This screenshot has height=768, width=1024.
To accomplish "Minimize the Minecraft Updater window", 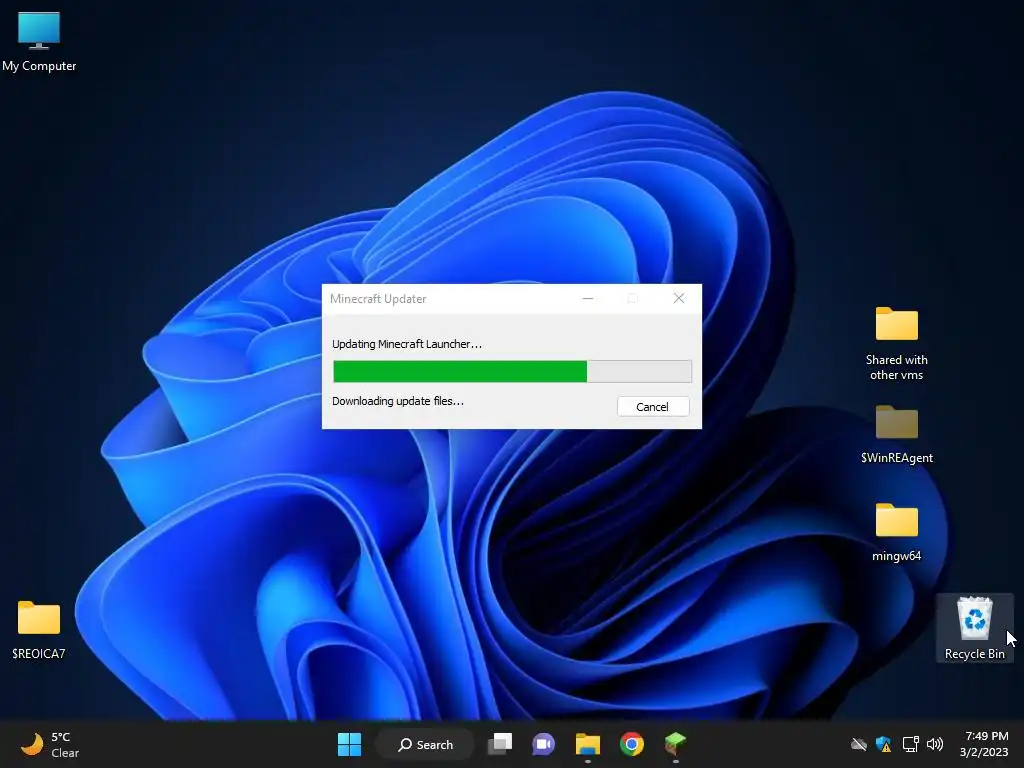I will point(588,298).
